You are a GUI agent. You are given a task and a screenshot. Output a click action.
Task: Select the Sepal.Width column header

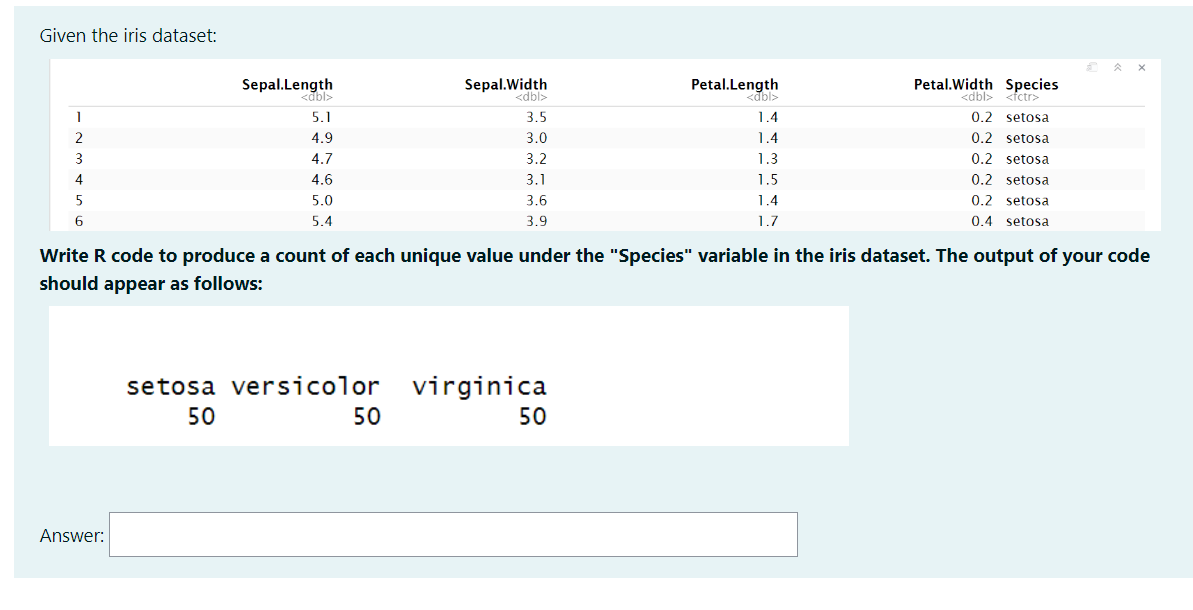pos(505,84)
